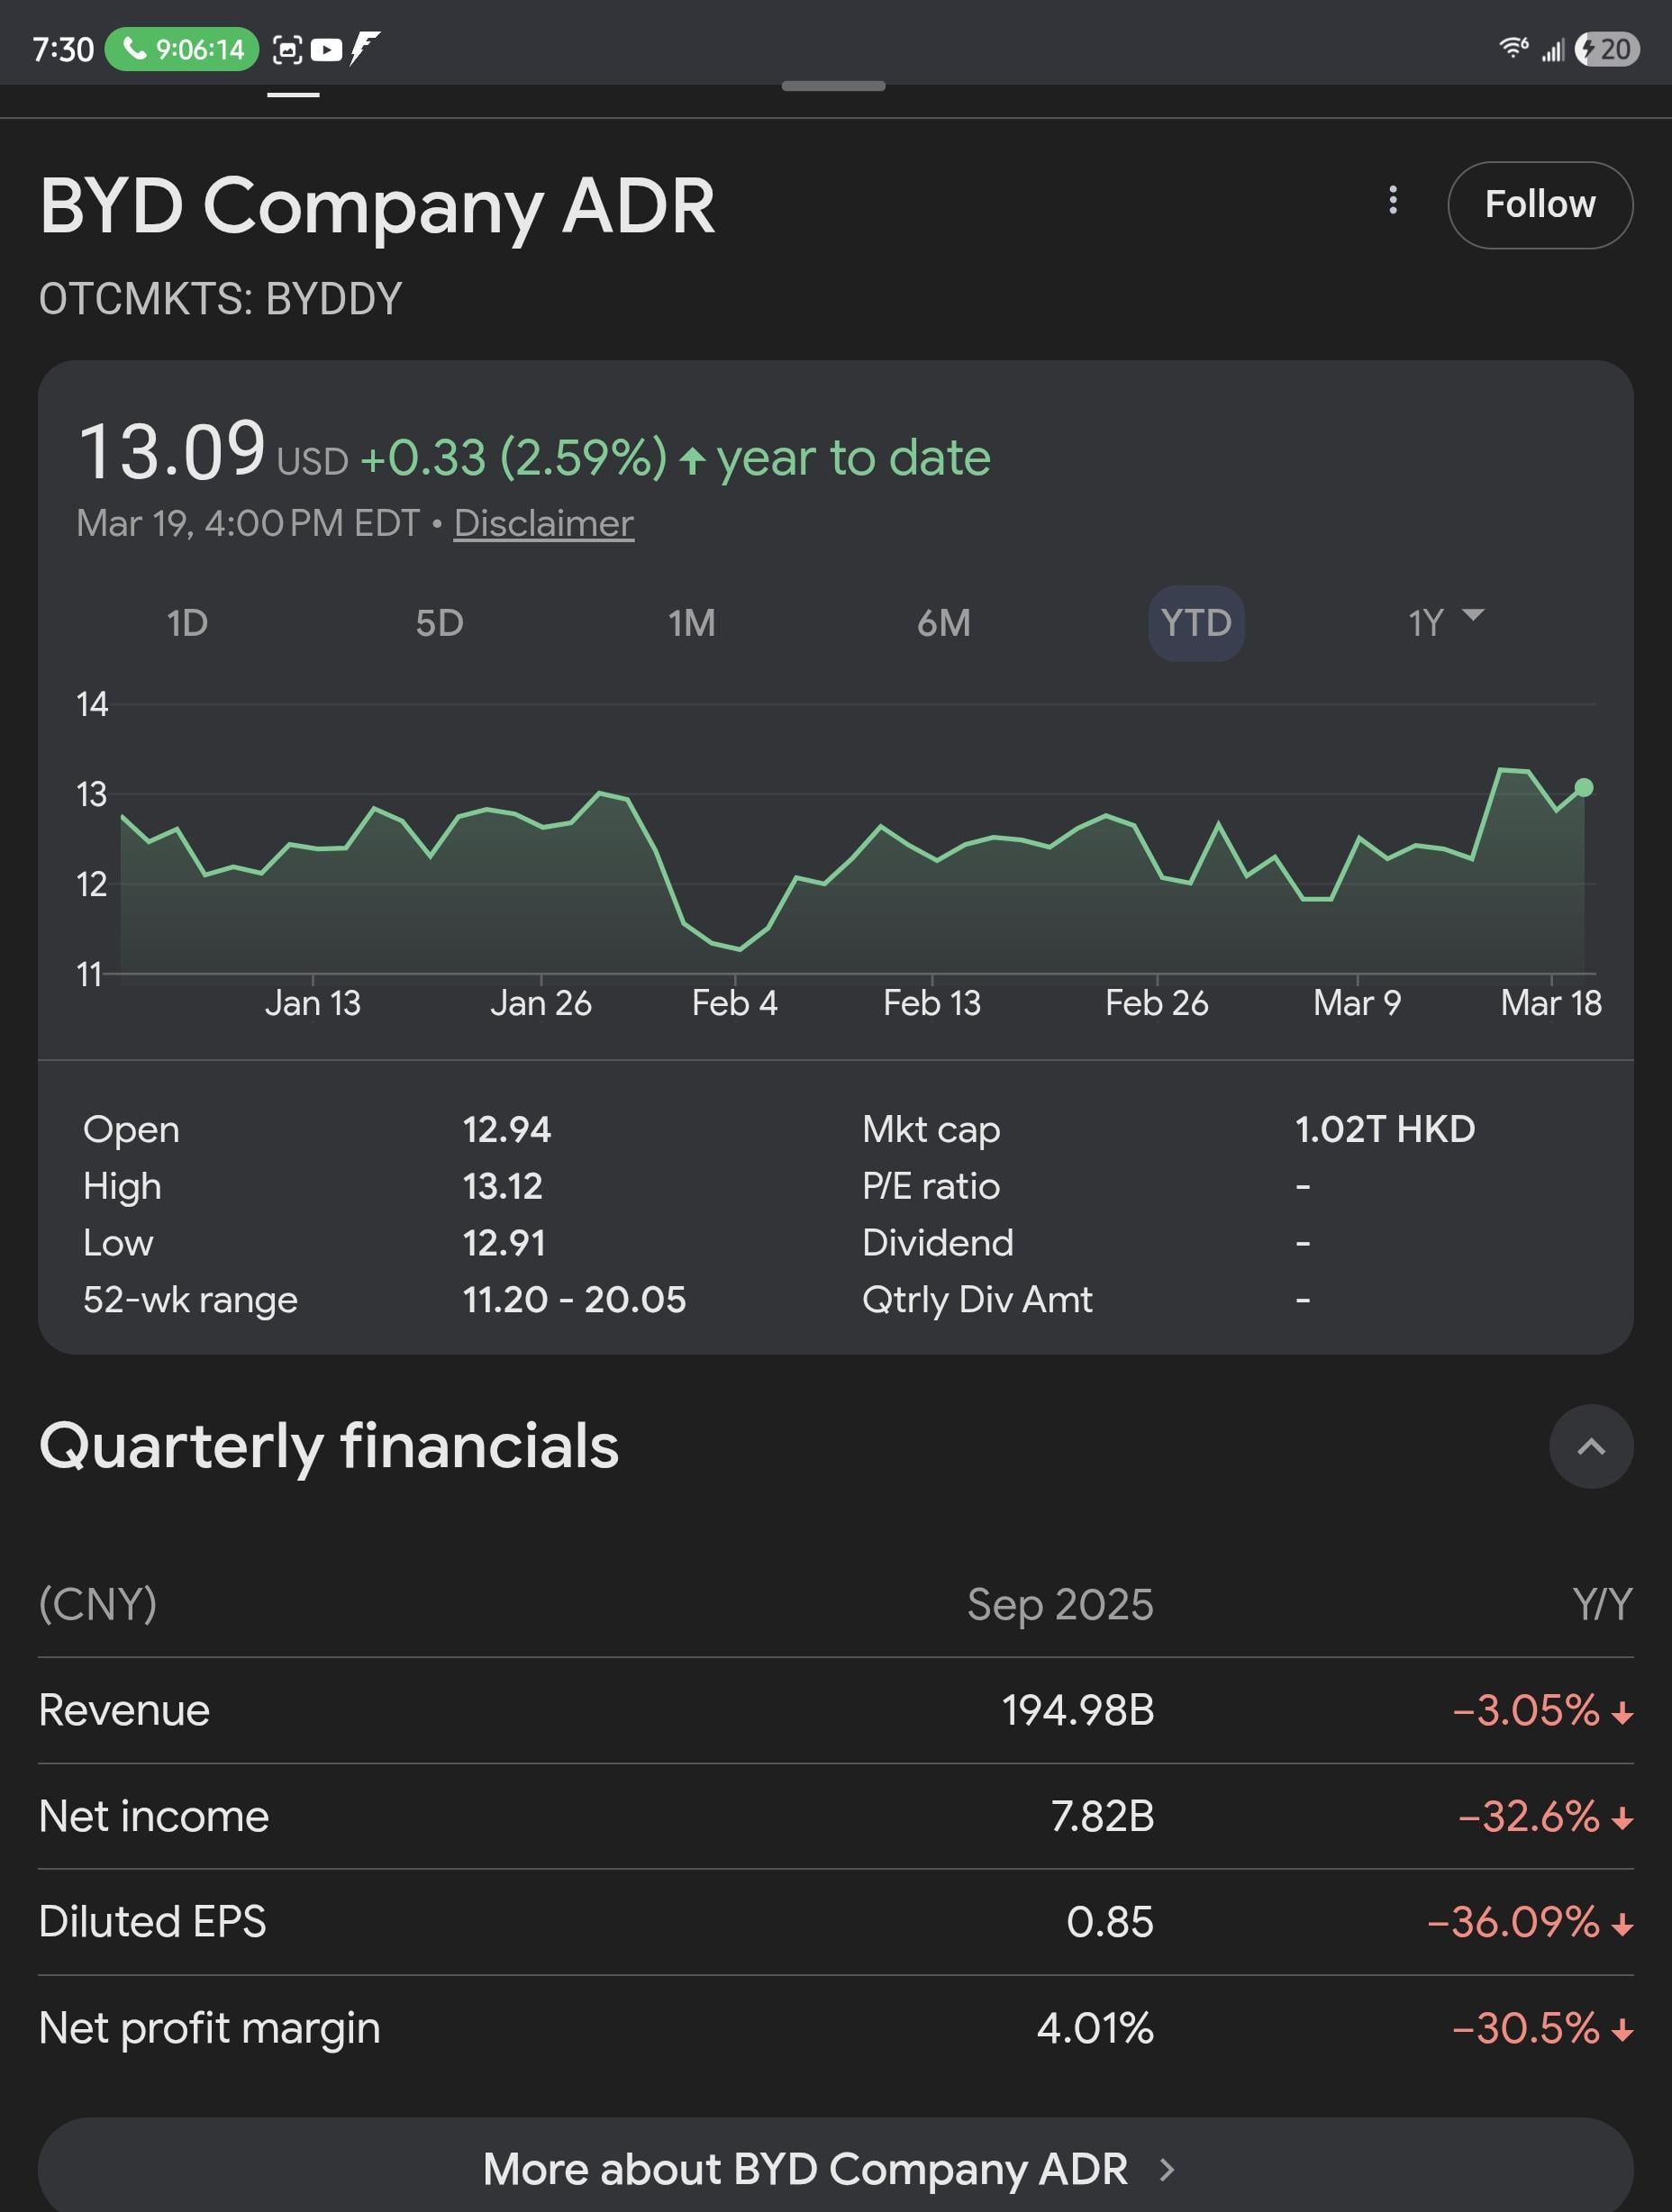Tap the sheet drag handle at top

click(x=833, y=86)
